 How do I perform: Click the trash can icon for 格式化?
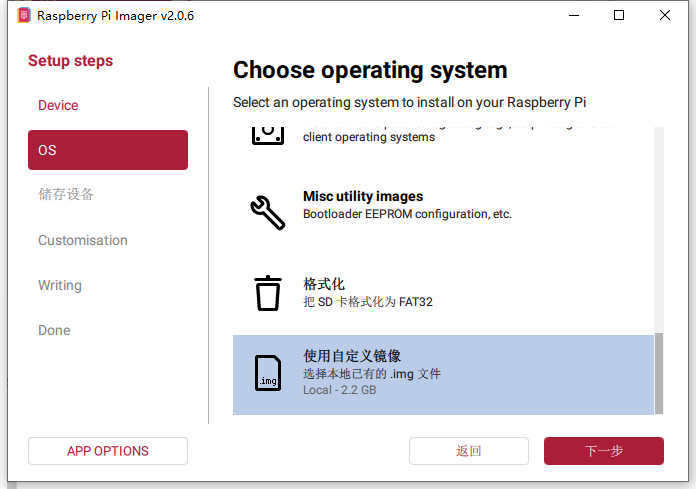[267, 293]
